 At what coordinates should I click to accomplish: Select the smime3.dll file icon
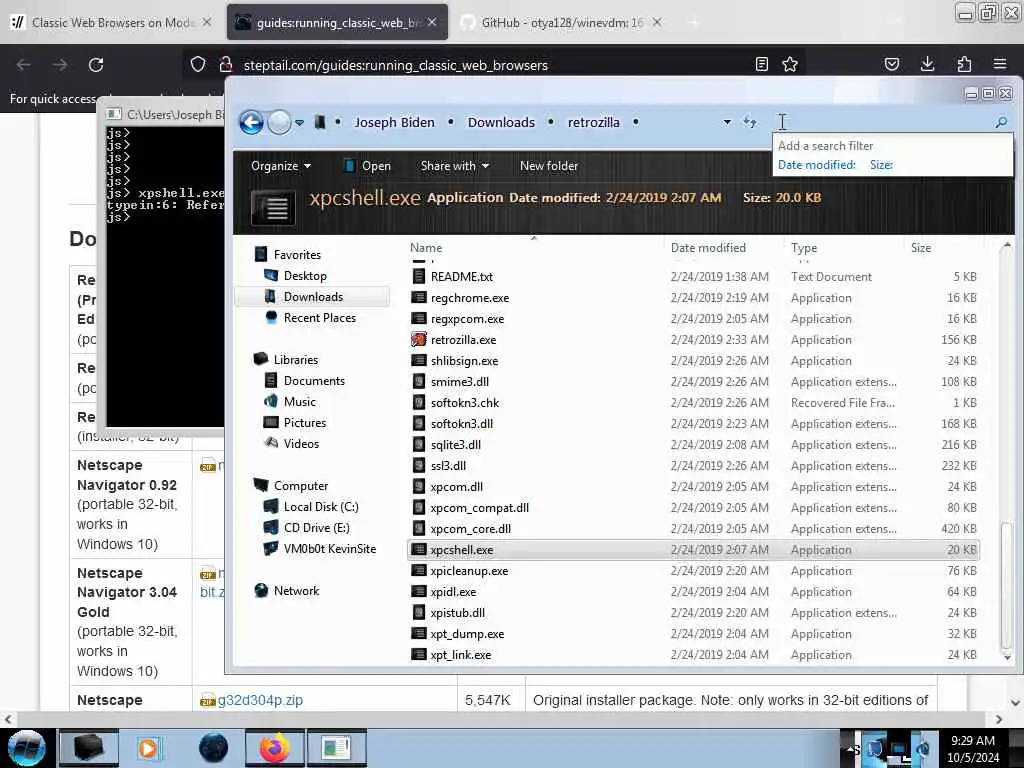[419, 381]
